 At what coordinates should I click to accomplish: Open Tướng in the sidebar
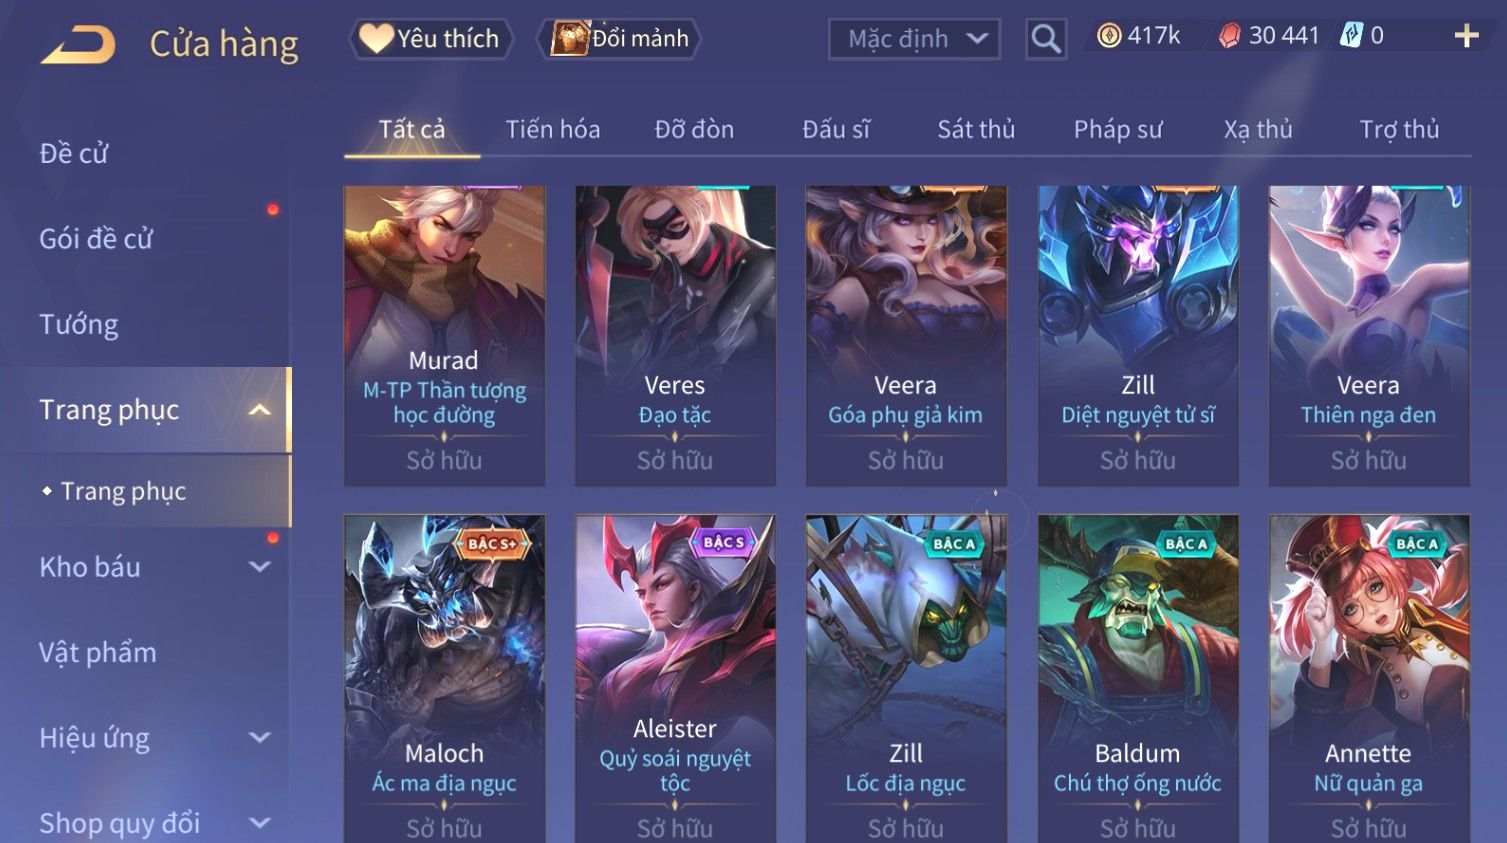point(79,324)
